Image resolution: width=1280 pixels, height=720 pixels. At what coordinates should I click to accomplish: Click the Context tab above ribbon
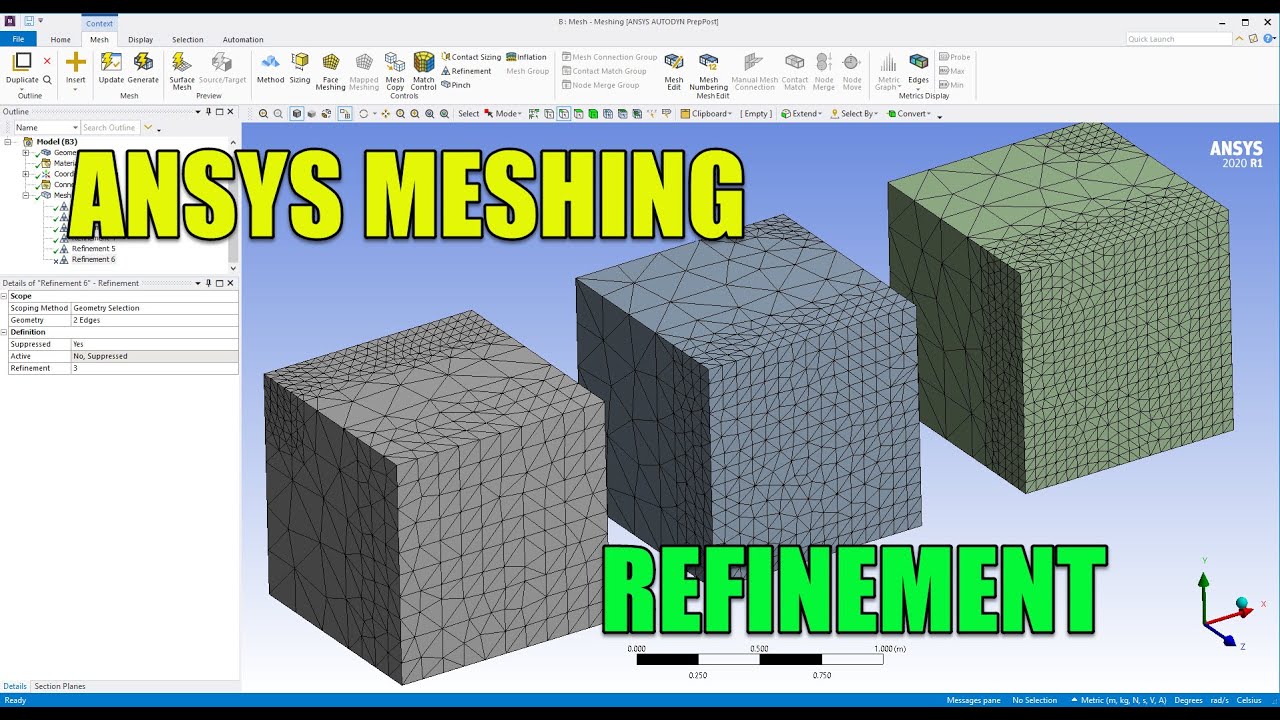point(99,23)
